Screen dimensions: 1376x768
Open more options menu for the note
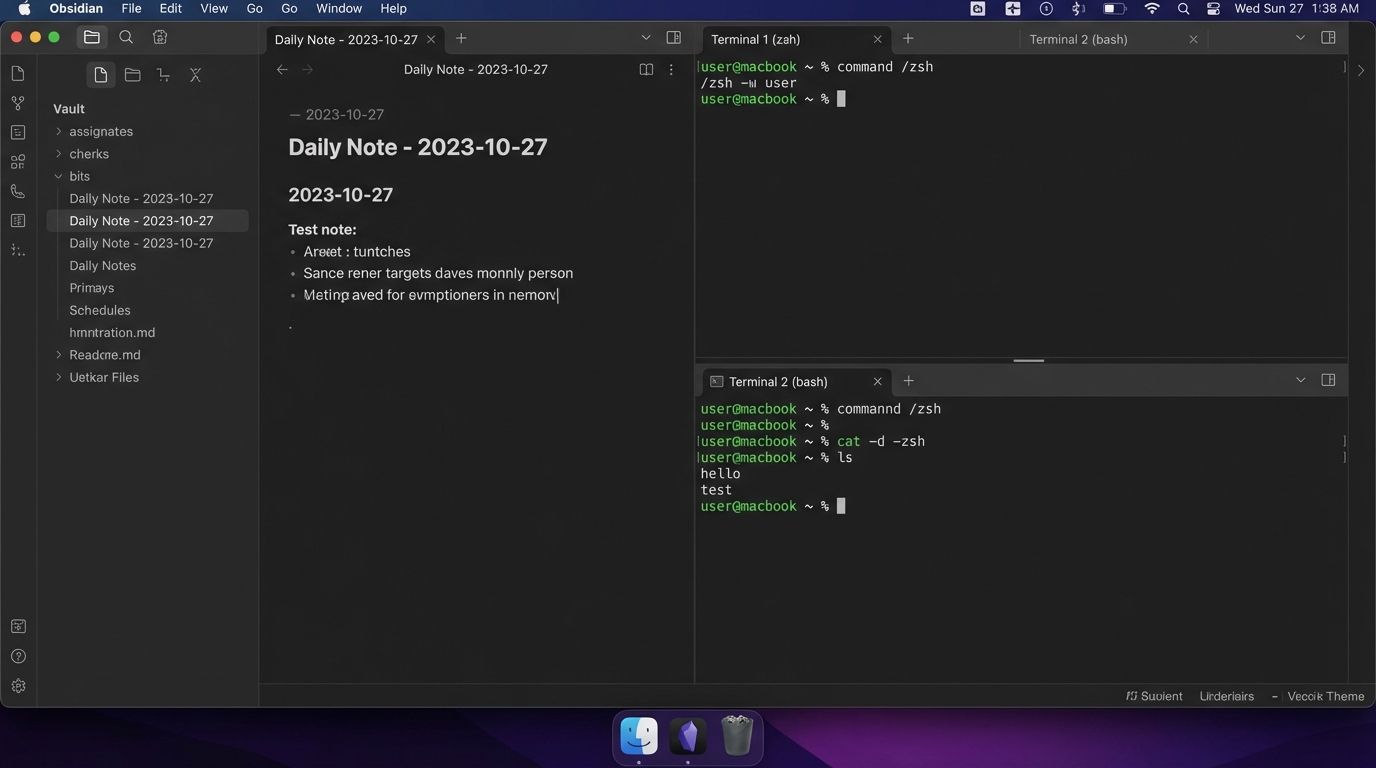671,70
